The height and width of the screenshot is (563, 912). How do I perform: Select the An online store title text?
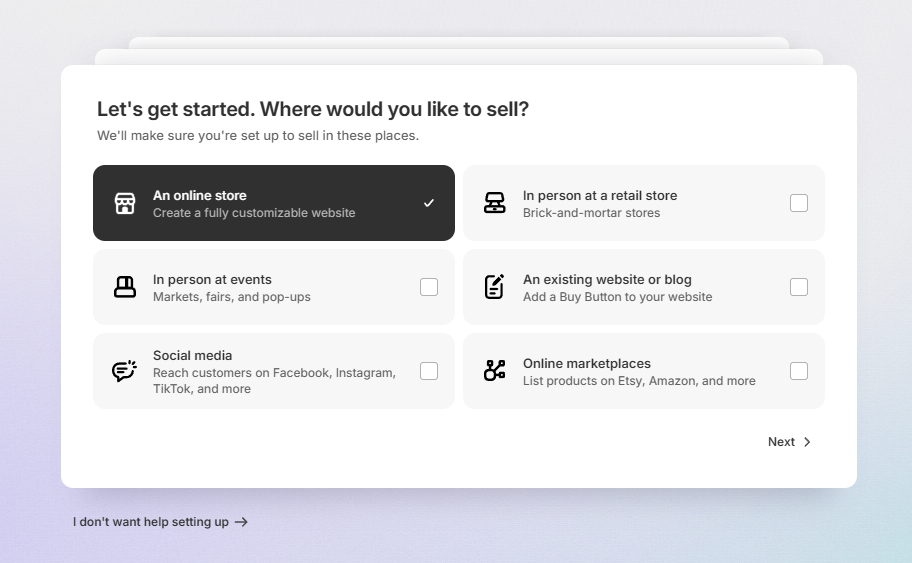coord(200,195)
